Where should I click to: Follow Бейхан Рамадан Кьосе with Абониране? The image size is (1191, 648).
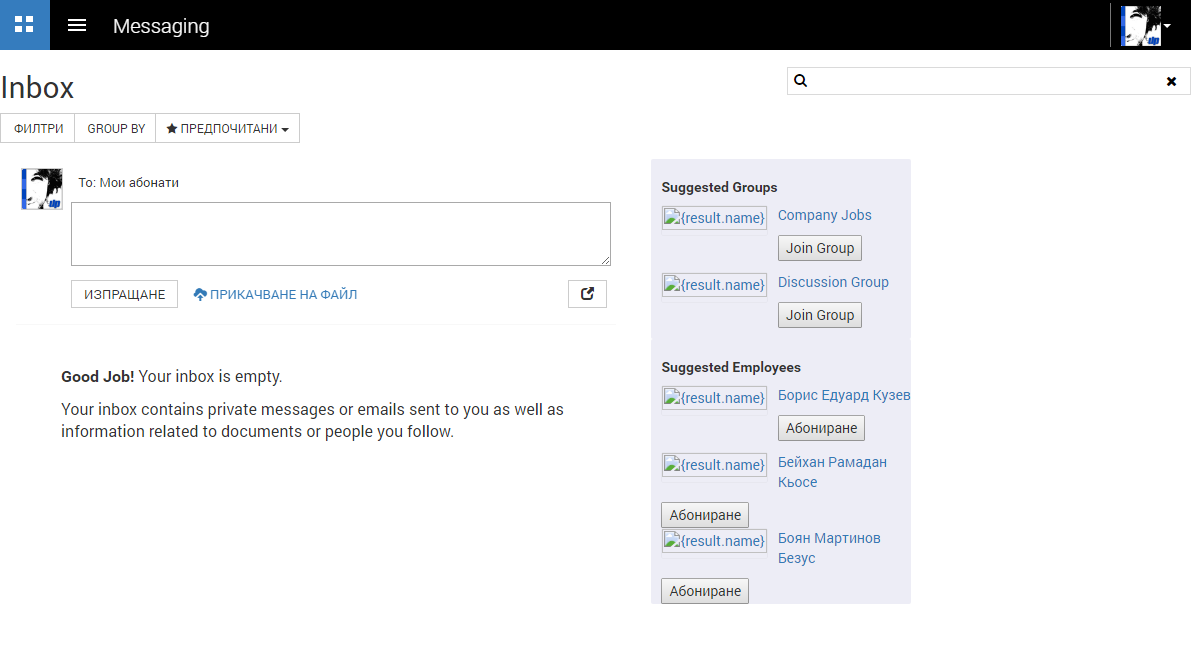[x=705, y=515]
